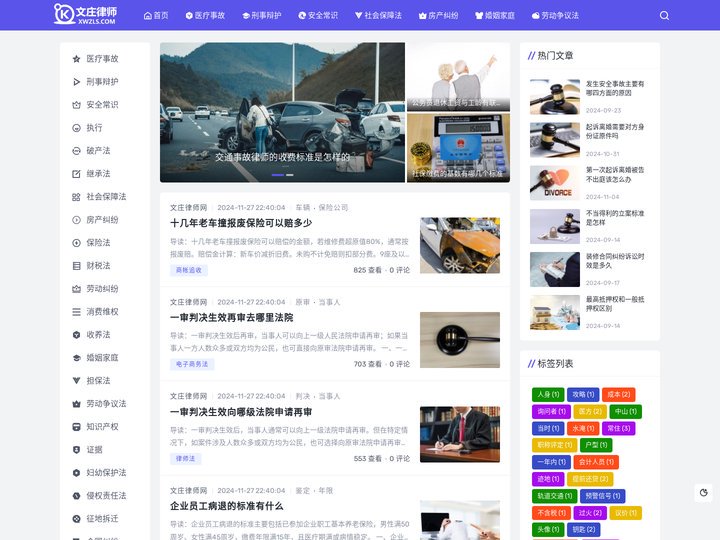720x540 pixels.
Task: Click the 电子商务法 category tag
Action: click(x=192, y=364)
